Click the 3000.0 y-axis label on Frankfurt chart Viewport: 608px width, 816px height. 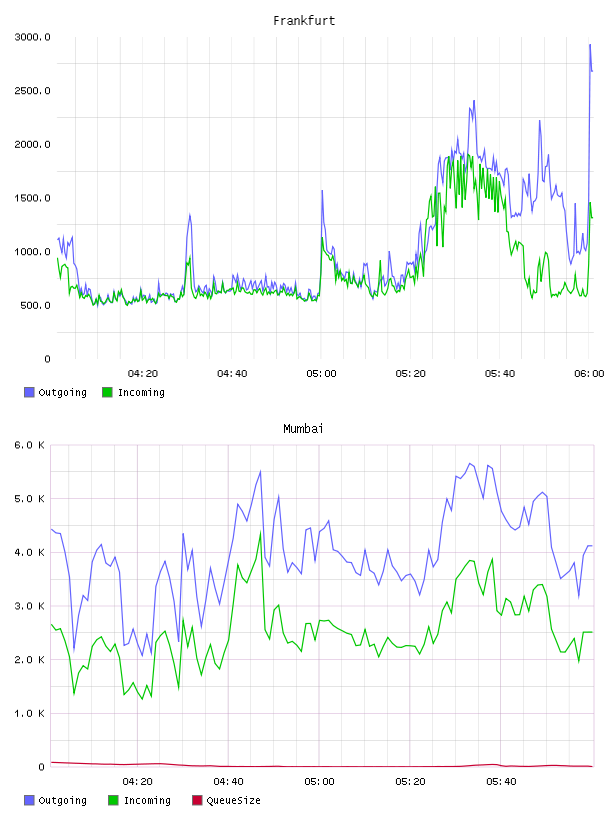[32, 37]
